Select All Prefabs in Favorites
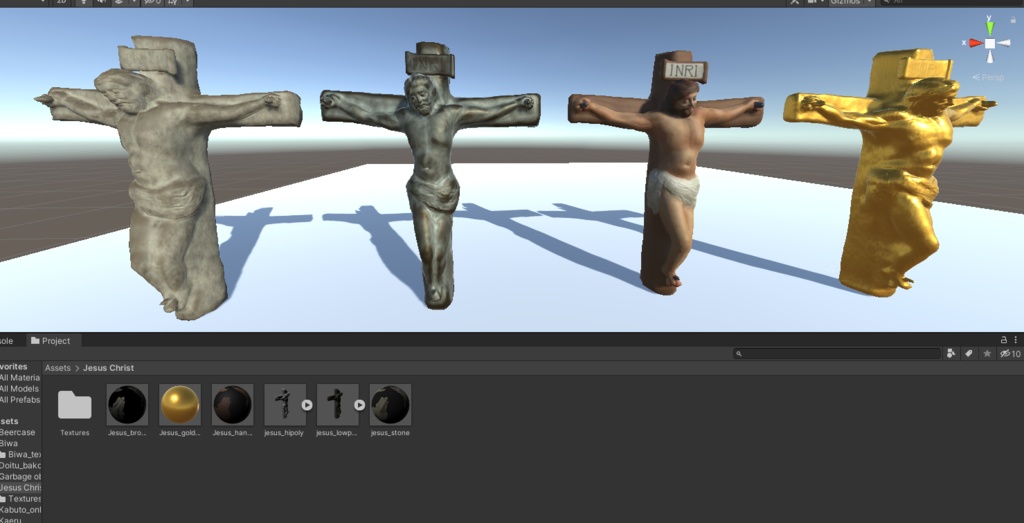Image resolution: width=1024 pixels, height=523 pixels. [x=20, y=400]
